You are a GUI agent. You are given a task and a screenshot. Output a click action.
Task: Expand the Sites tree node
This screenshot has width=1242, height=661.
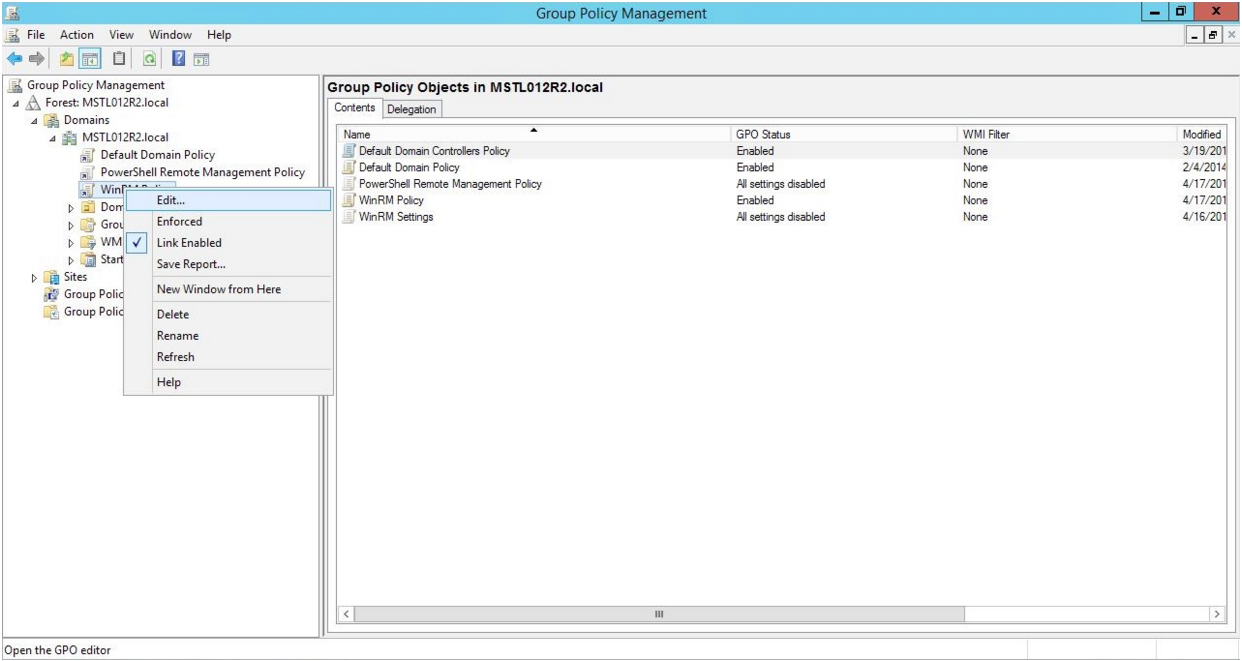coord(32,277)
